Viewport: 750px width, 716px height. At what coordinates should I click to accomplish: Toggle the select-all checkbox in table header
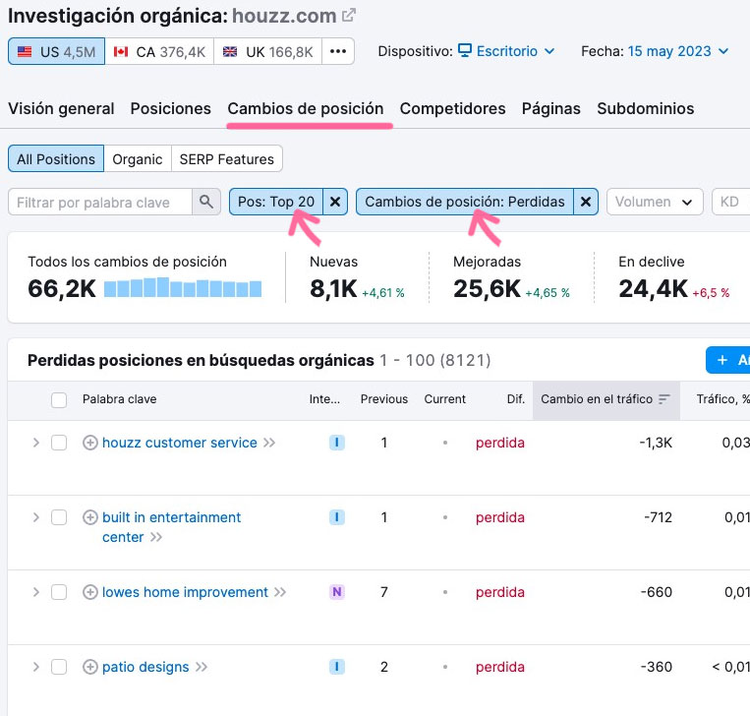pyautogui.click(x=59, y=400)
